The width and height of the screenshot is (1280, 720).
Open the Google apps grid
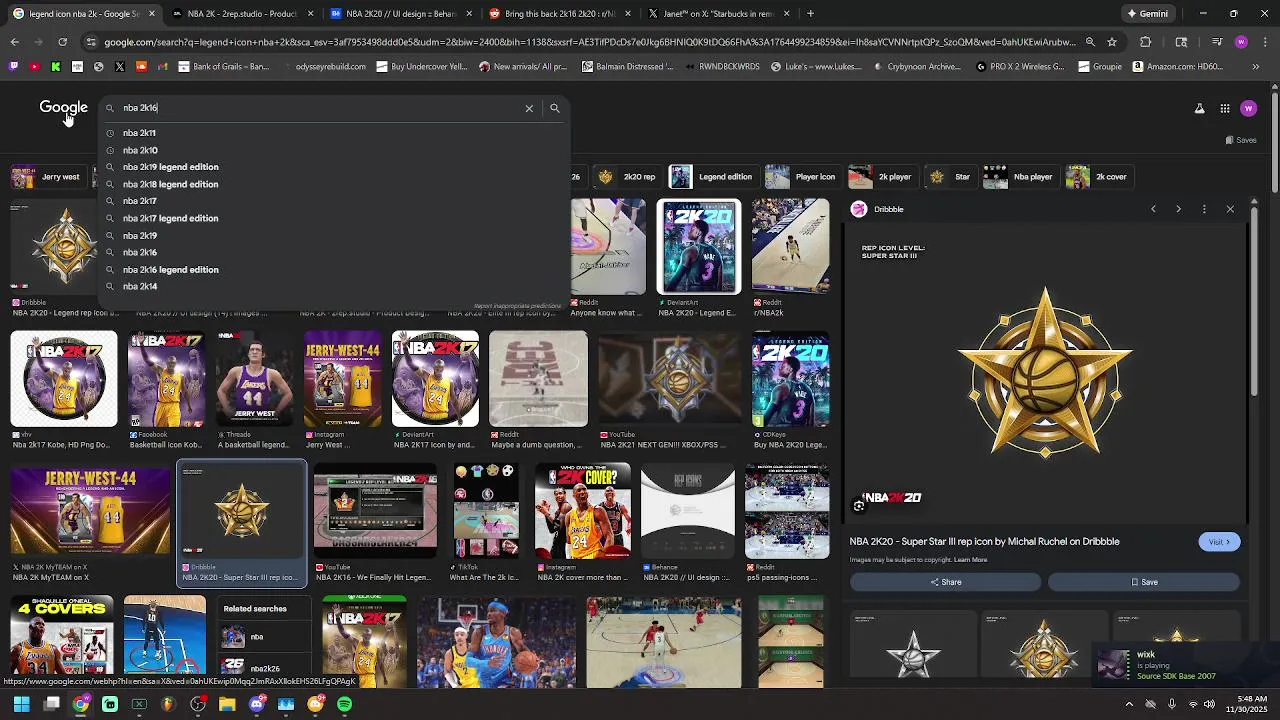coord(1224,108)
